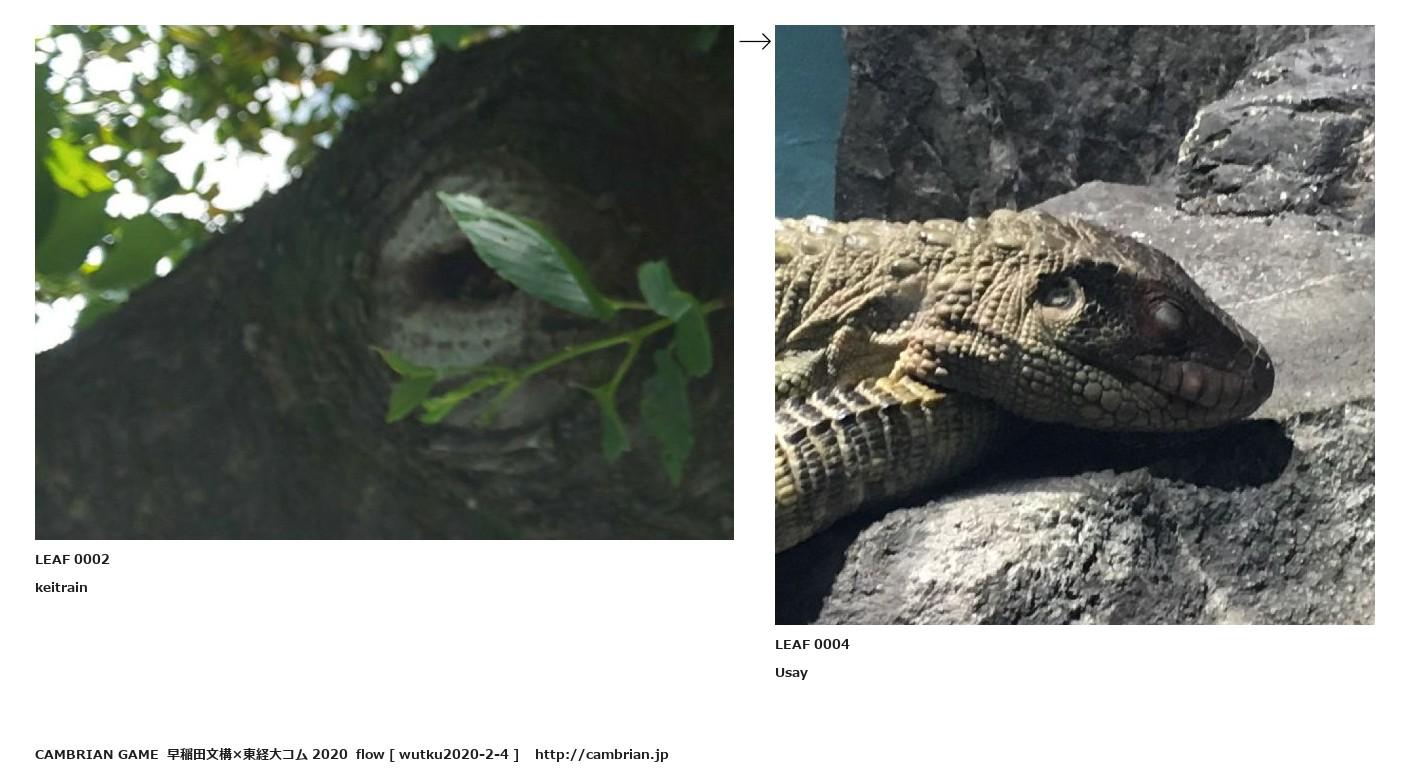Click the lizard's eye

[x=1058, y=293]
